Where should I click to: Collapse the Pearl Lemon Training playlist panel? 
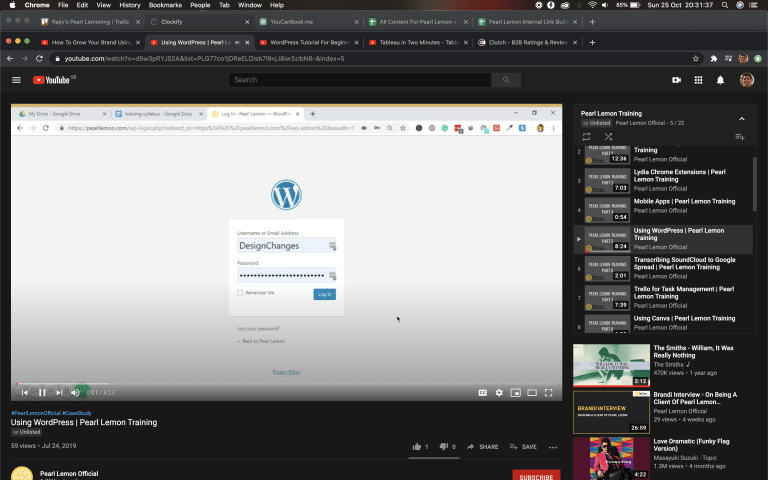[x=742, y=119]
